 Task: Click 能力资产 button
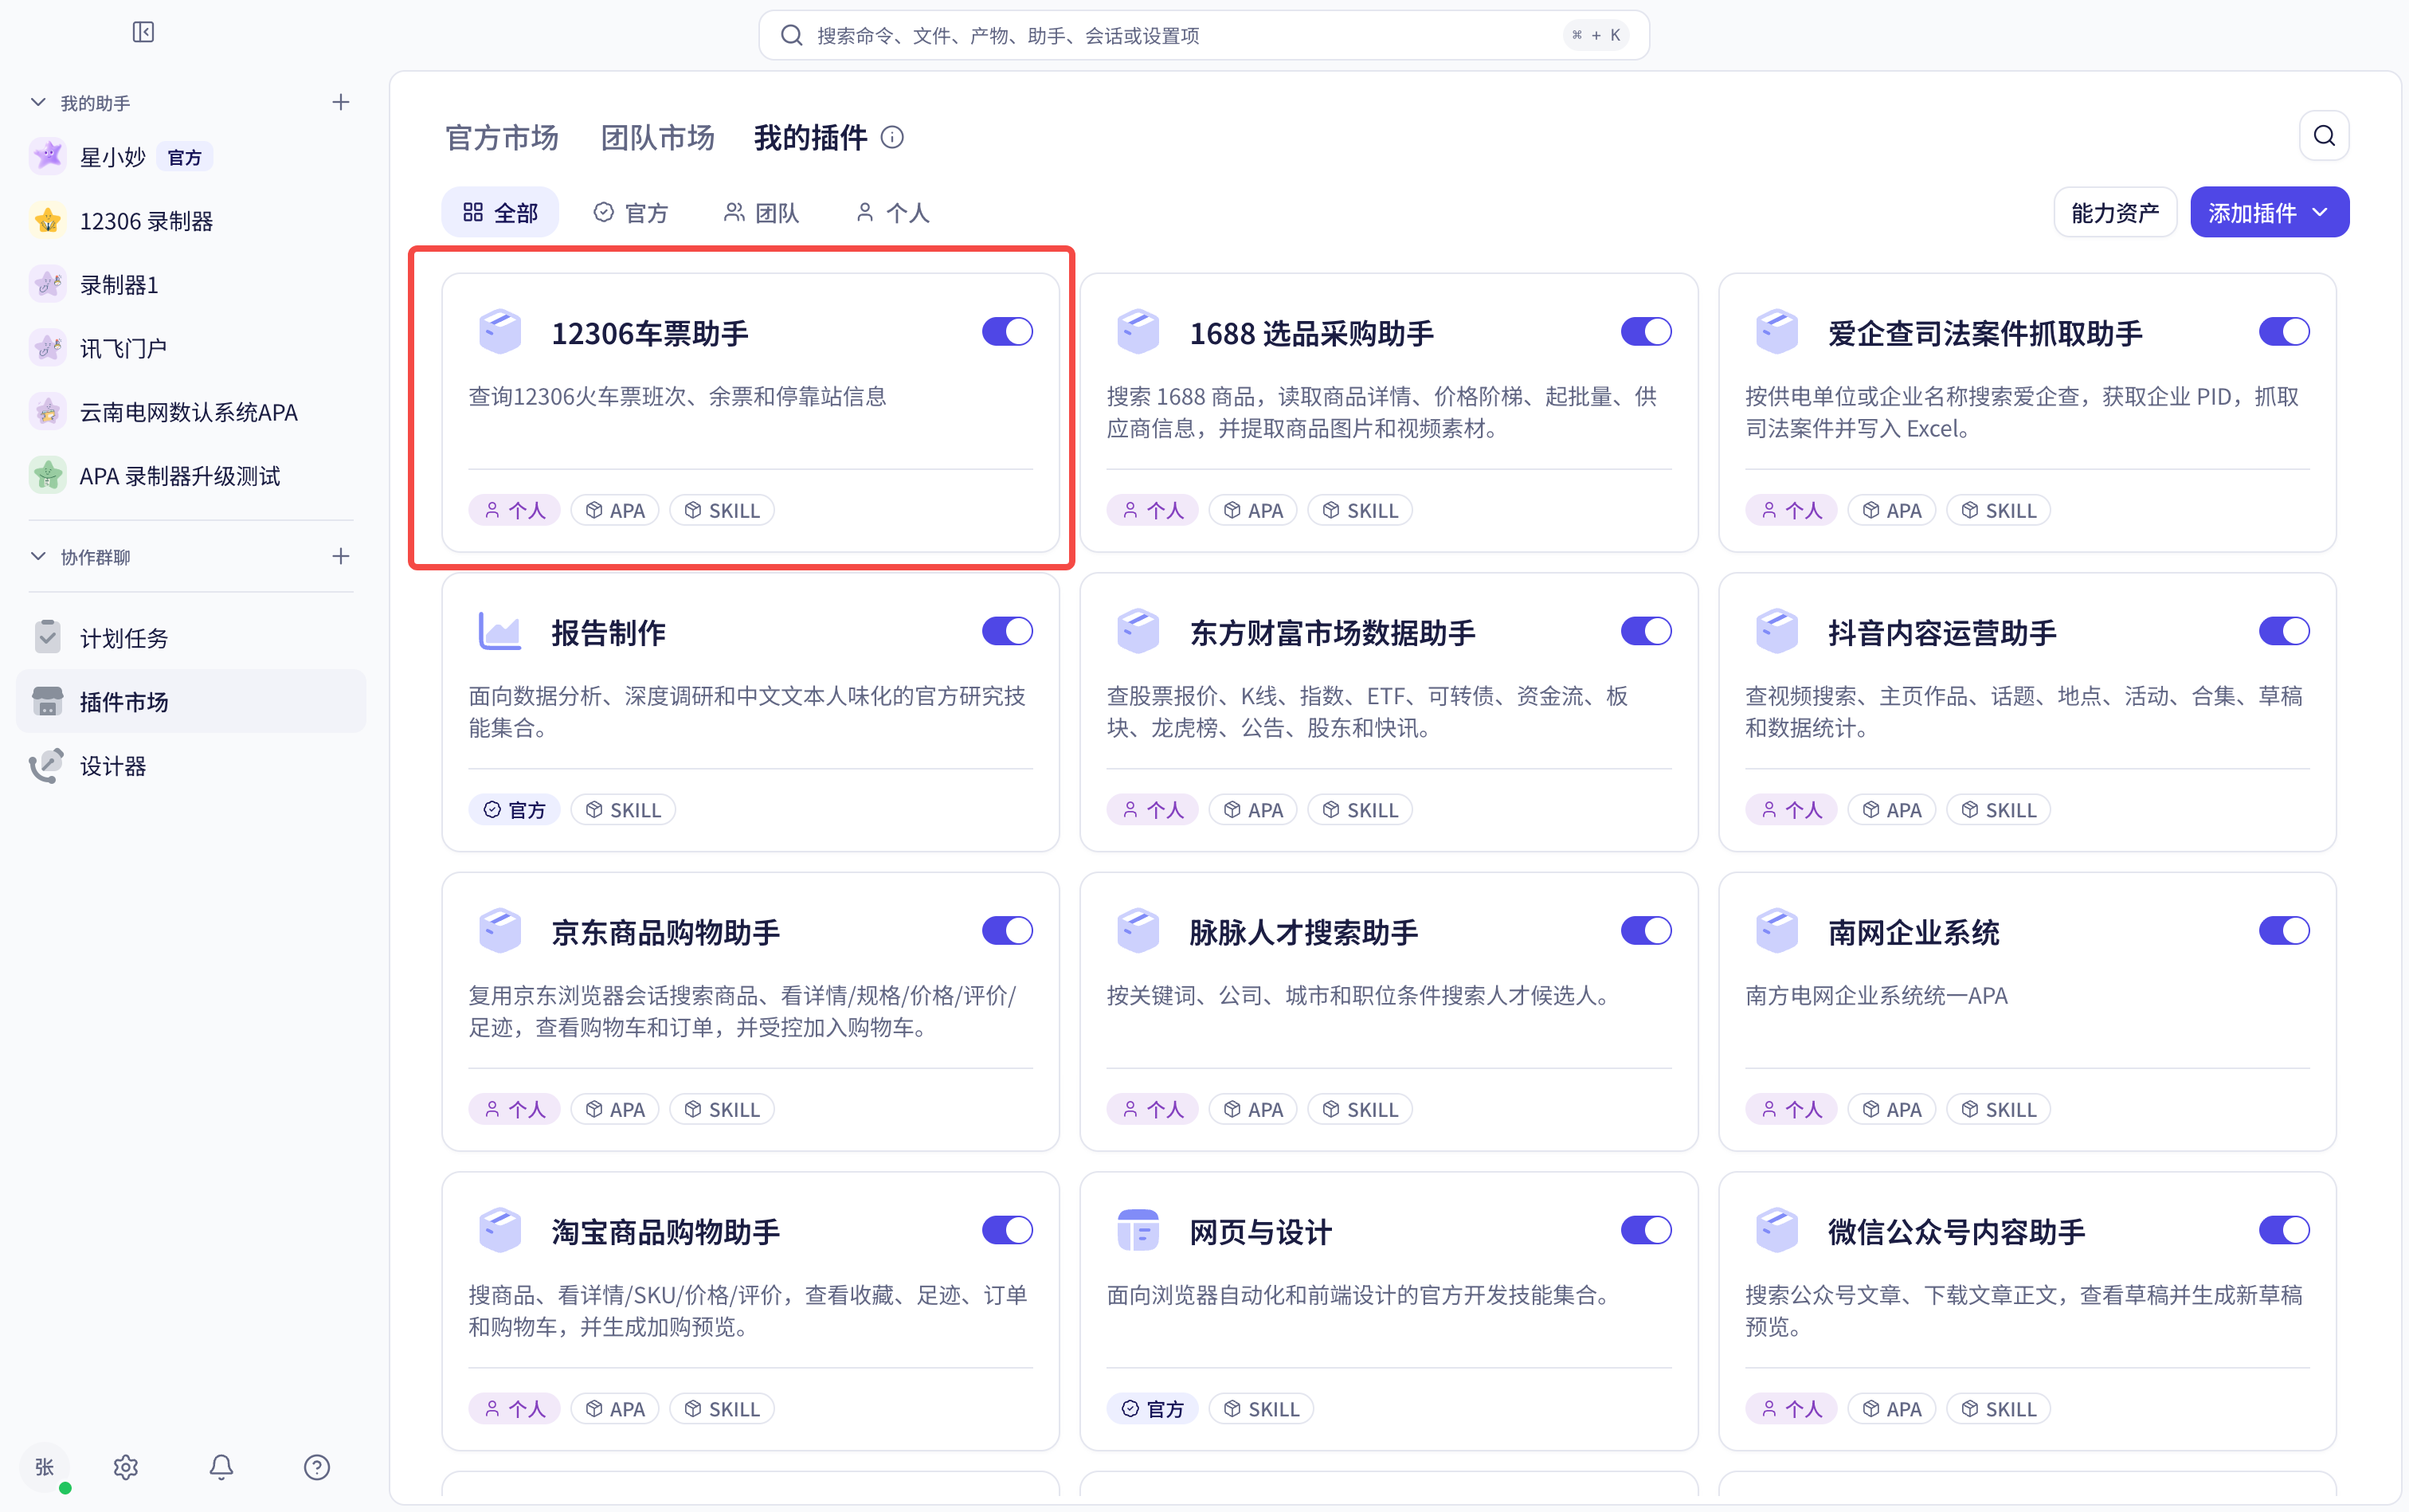click(2115, 212)
